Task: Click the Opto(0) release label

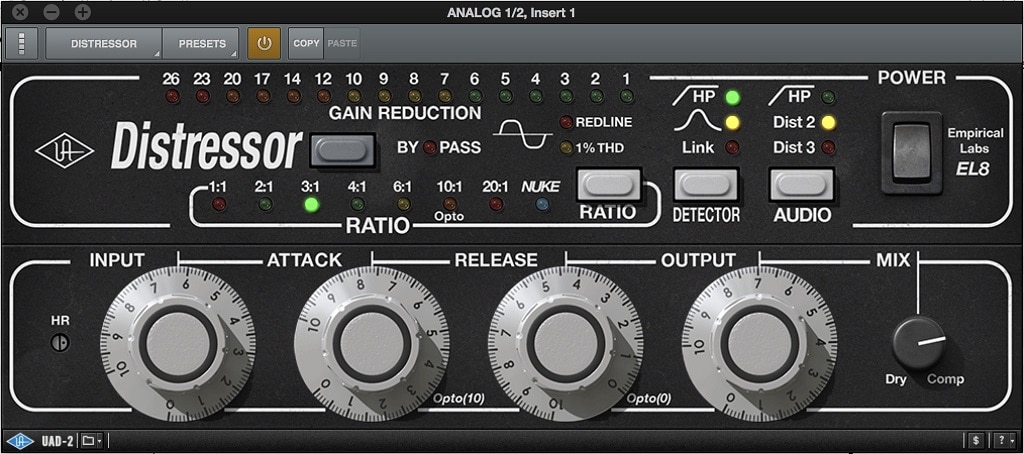Action: 649,398
